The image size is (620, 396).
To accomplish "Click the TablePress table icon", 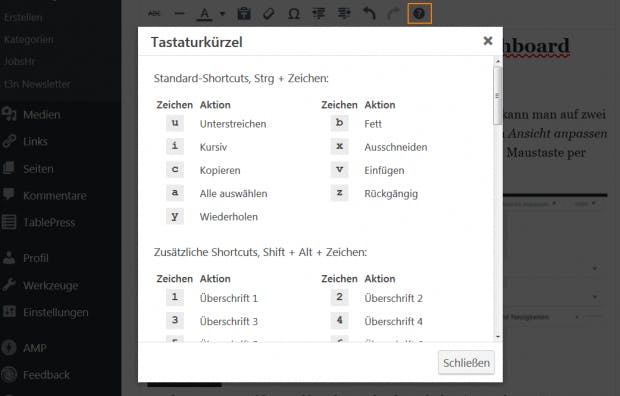I will tap(9, 222).
